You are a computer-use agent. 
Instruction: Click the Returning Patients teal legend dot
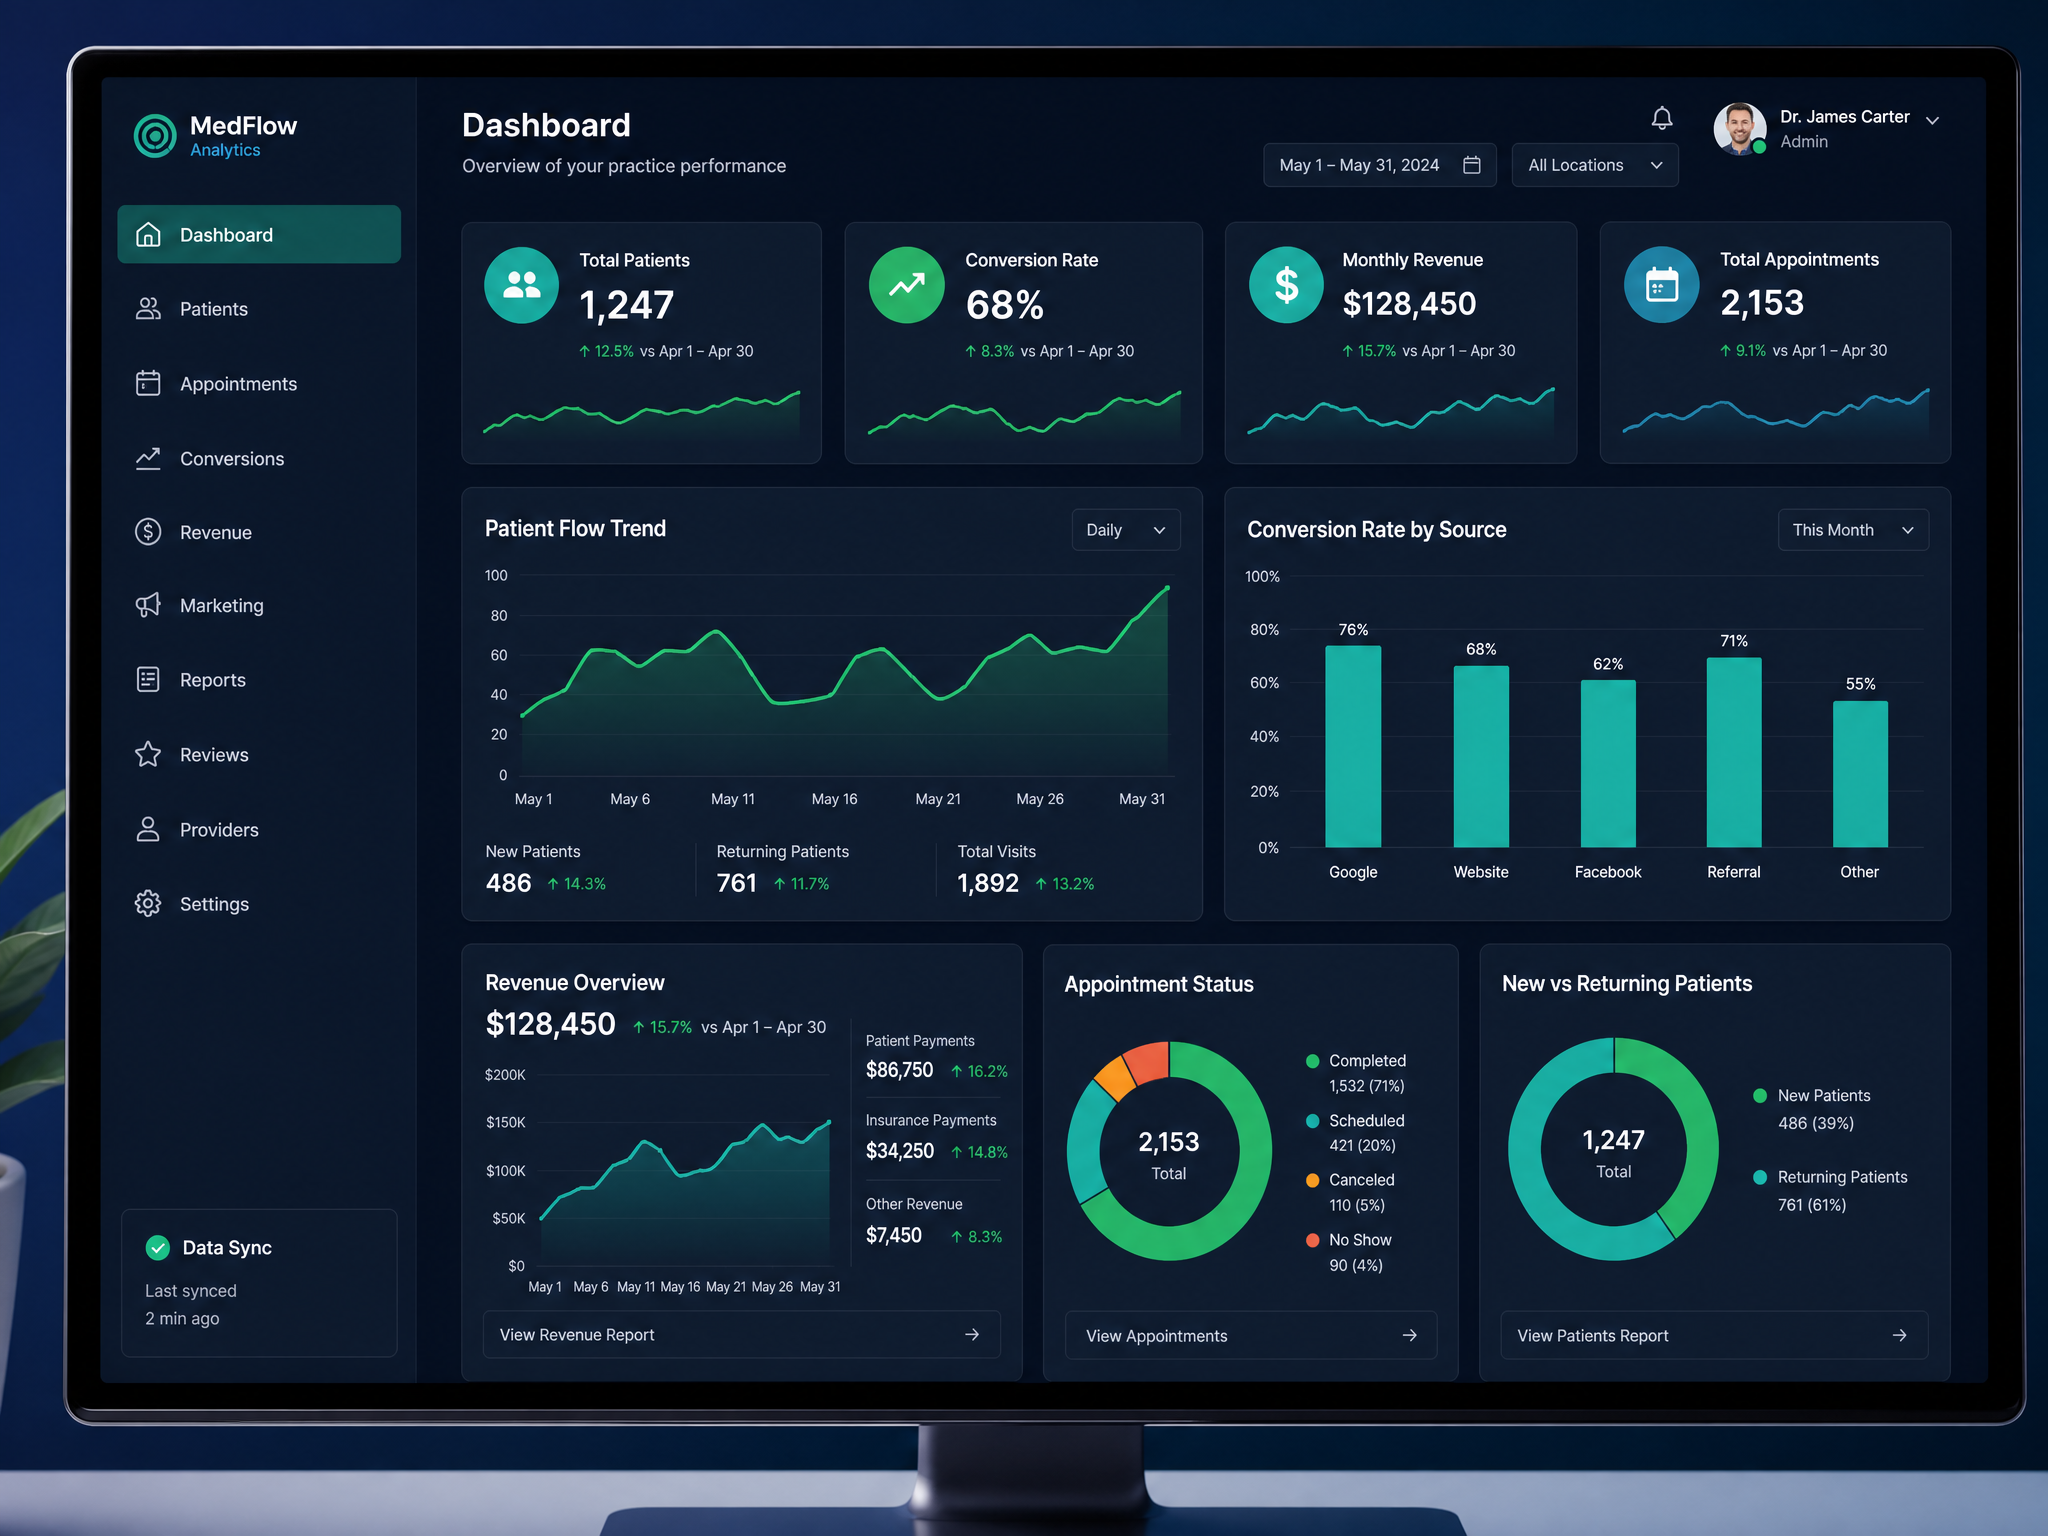[1760, 1177]
